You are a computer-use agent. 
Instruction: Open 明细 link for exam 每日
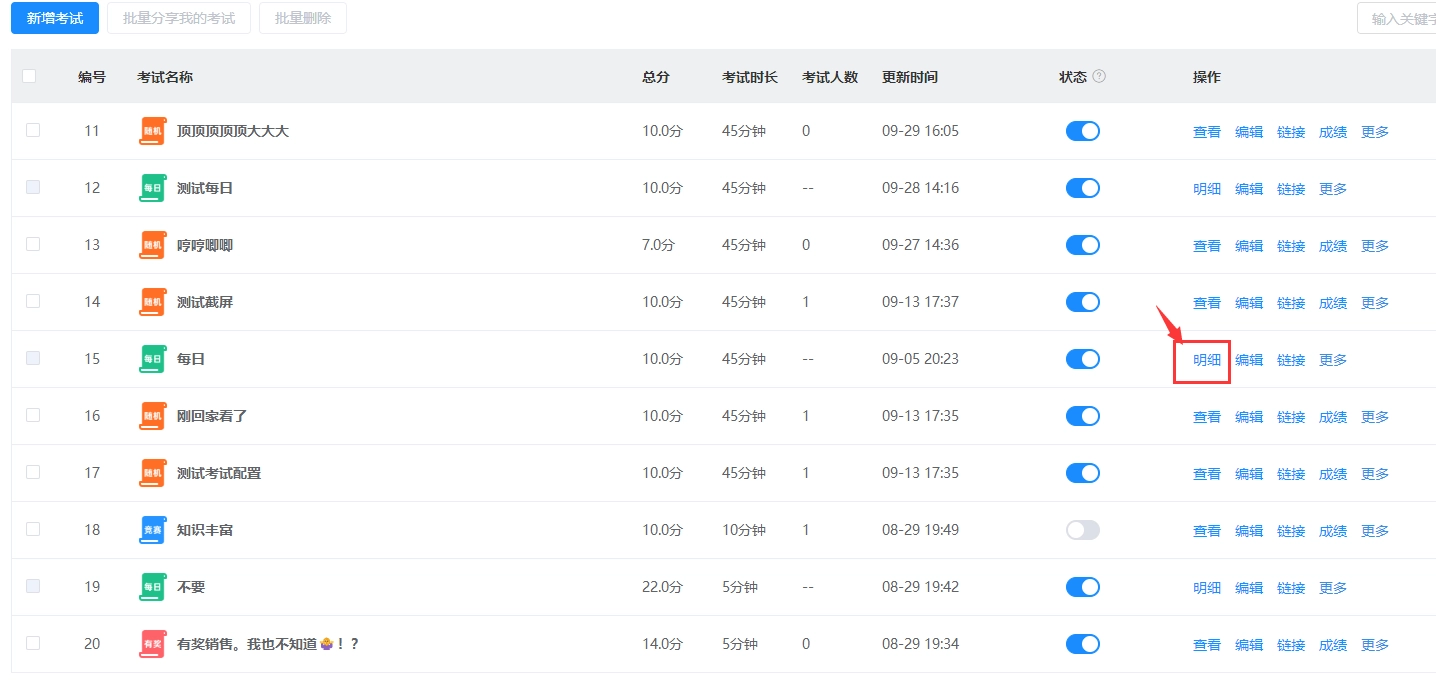[x=1206, y=360]
